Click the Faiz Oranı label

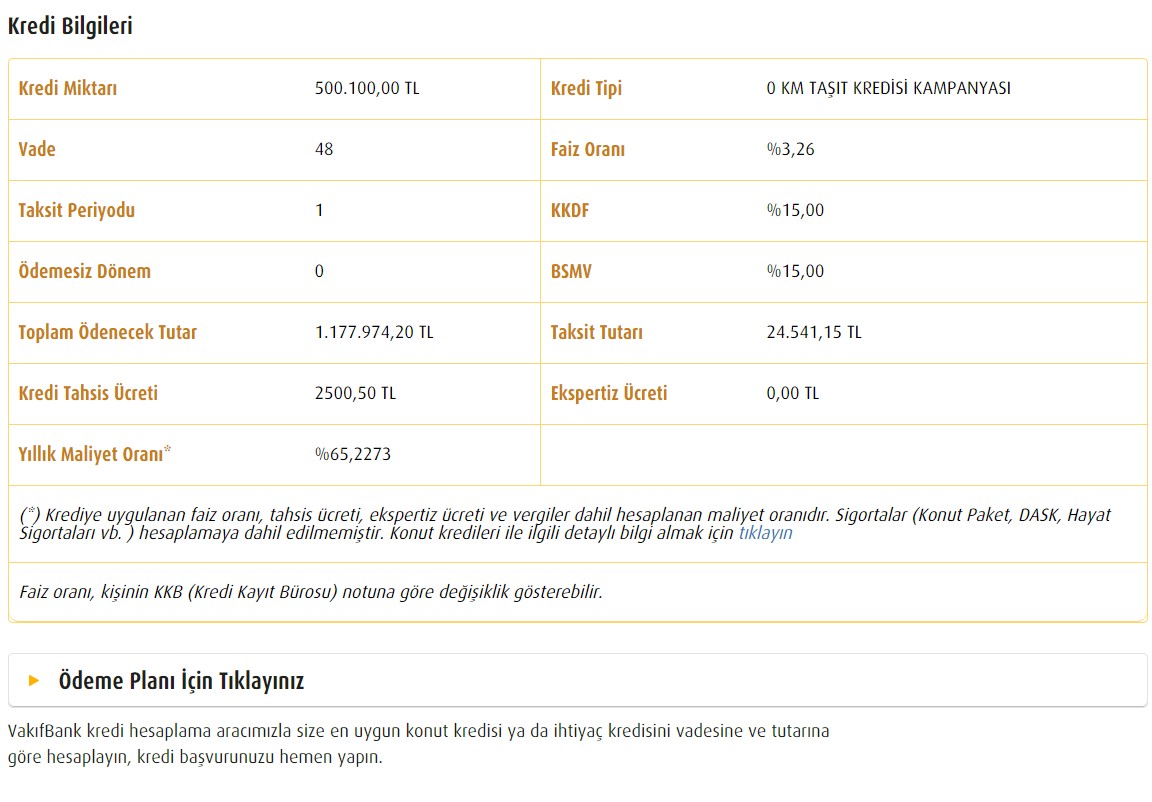pyautogui.click(x=587, y=149)
